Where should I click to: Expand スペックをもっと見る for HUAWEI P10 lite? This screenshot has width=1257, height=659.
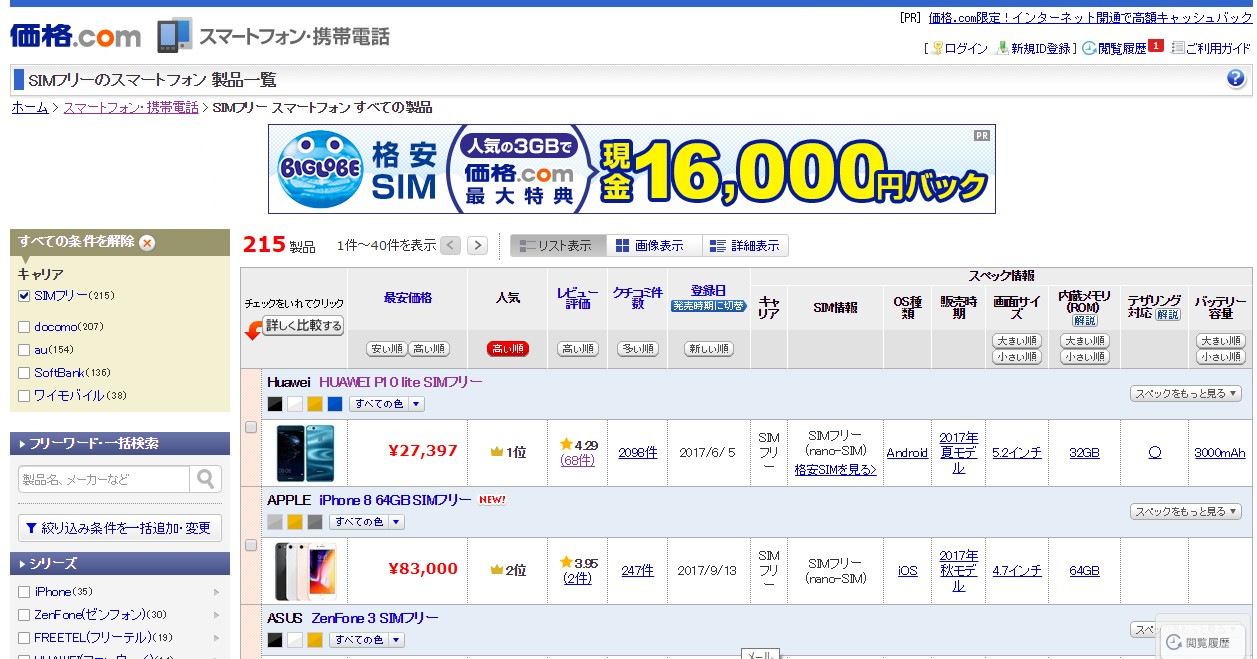(1186, 394)
